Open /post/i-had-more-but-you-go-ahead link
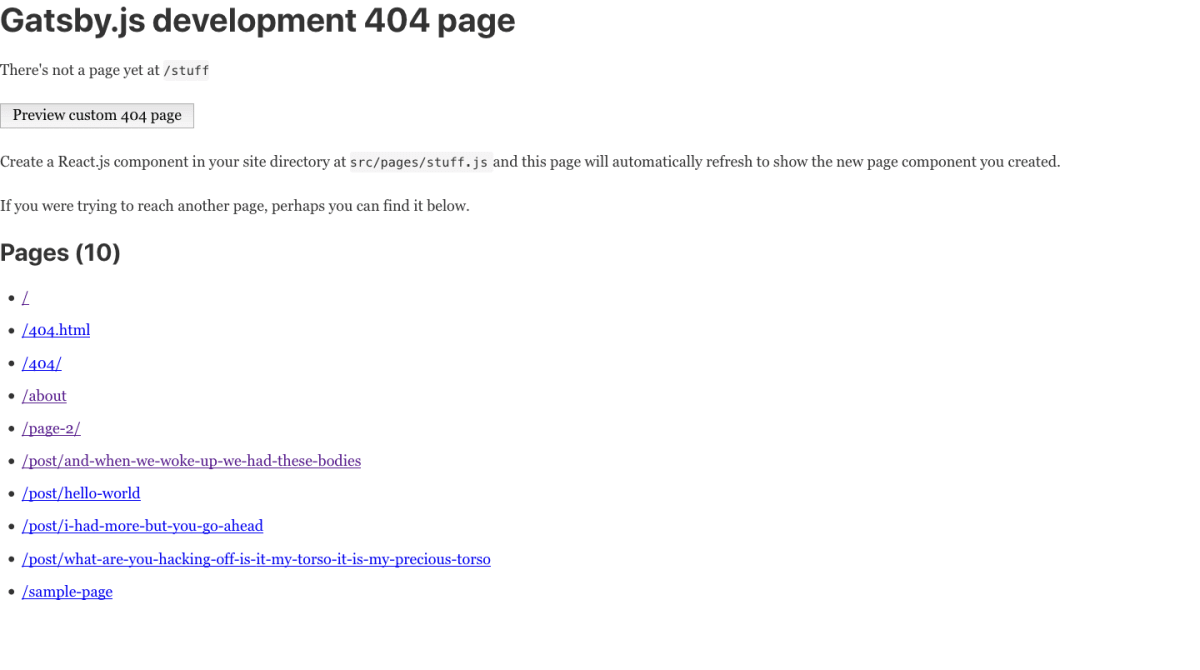The image size is (1200, 670). pos(142,526)
